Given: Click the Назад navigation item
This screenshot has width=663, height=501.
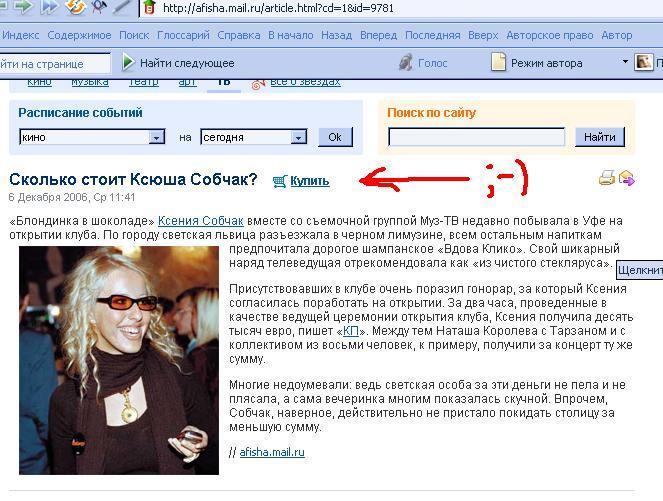Looking at the screenshot, I should [336, 35].
